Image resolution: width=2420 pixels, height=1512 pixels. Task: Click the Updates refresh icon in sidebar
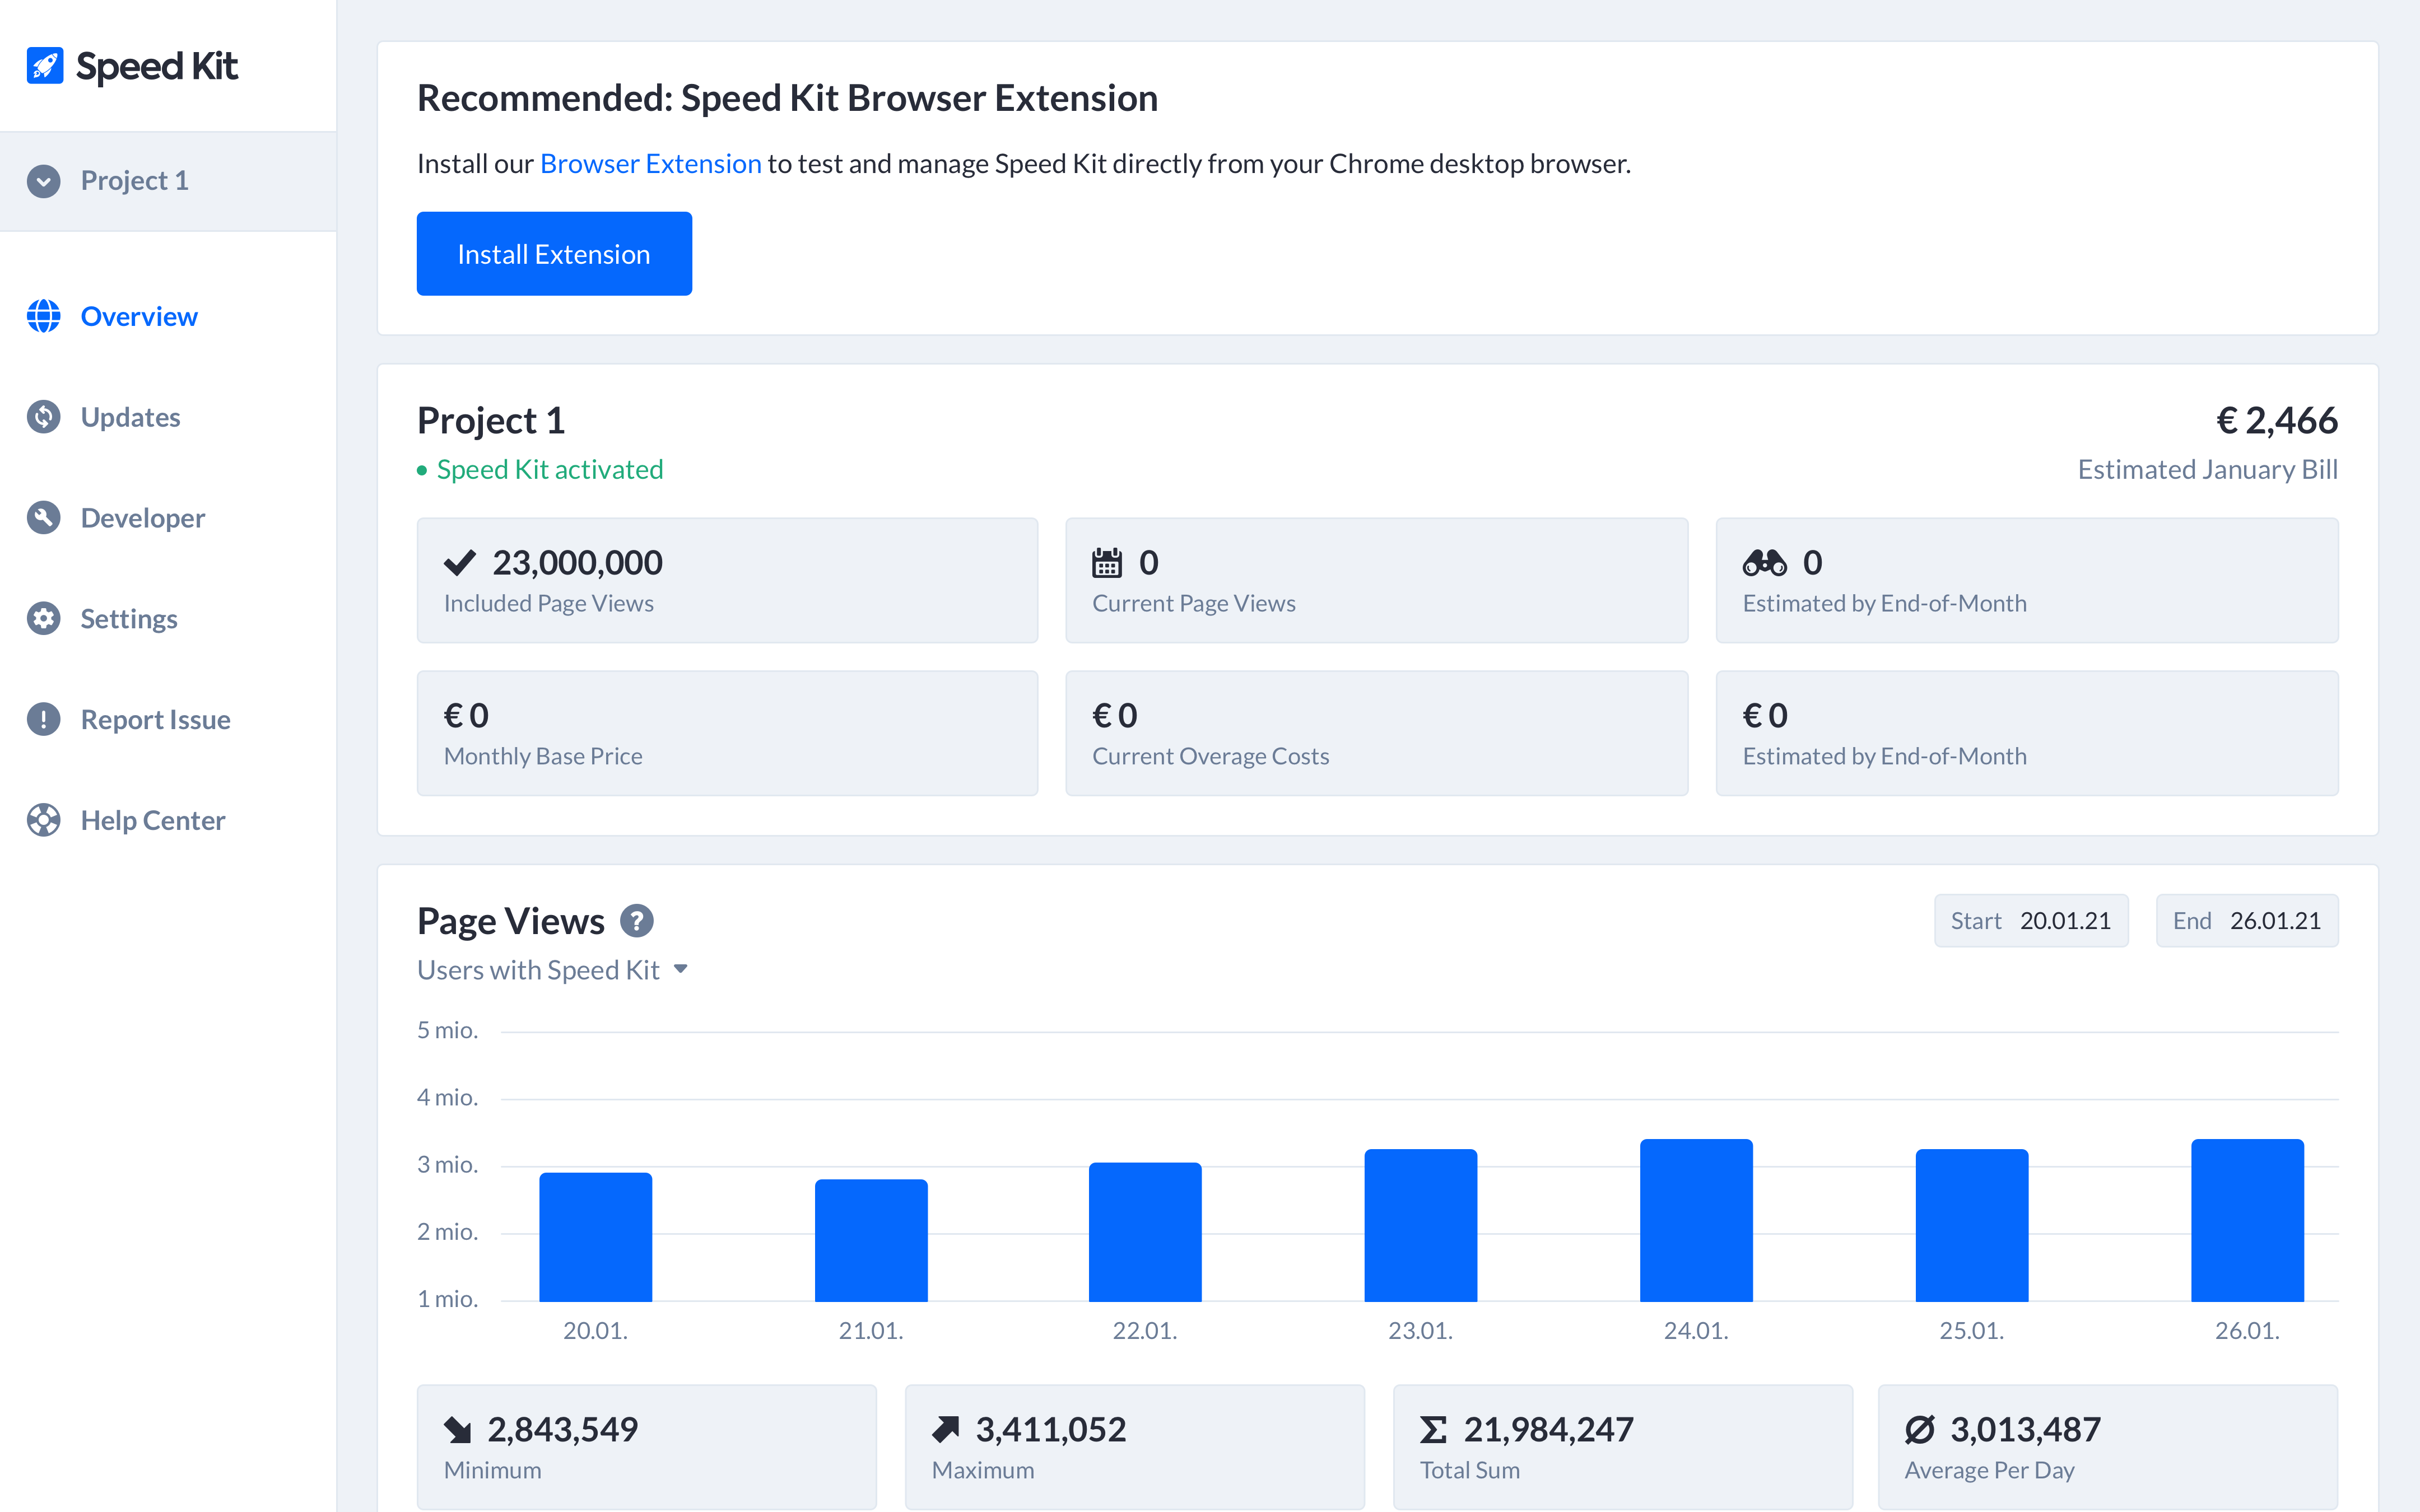[44, 417]
